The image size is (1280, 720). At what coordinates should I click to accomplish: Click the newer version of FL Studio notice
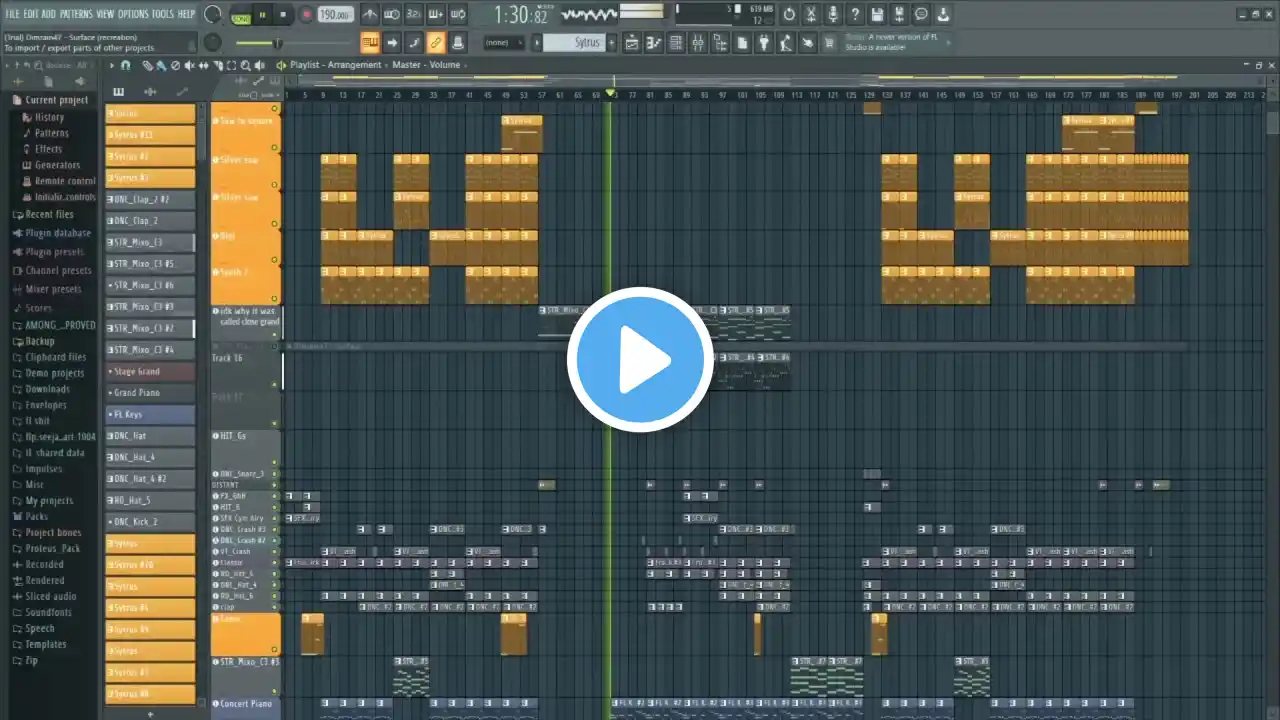pyautogui.click(x=895, y=43)
